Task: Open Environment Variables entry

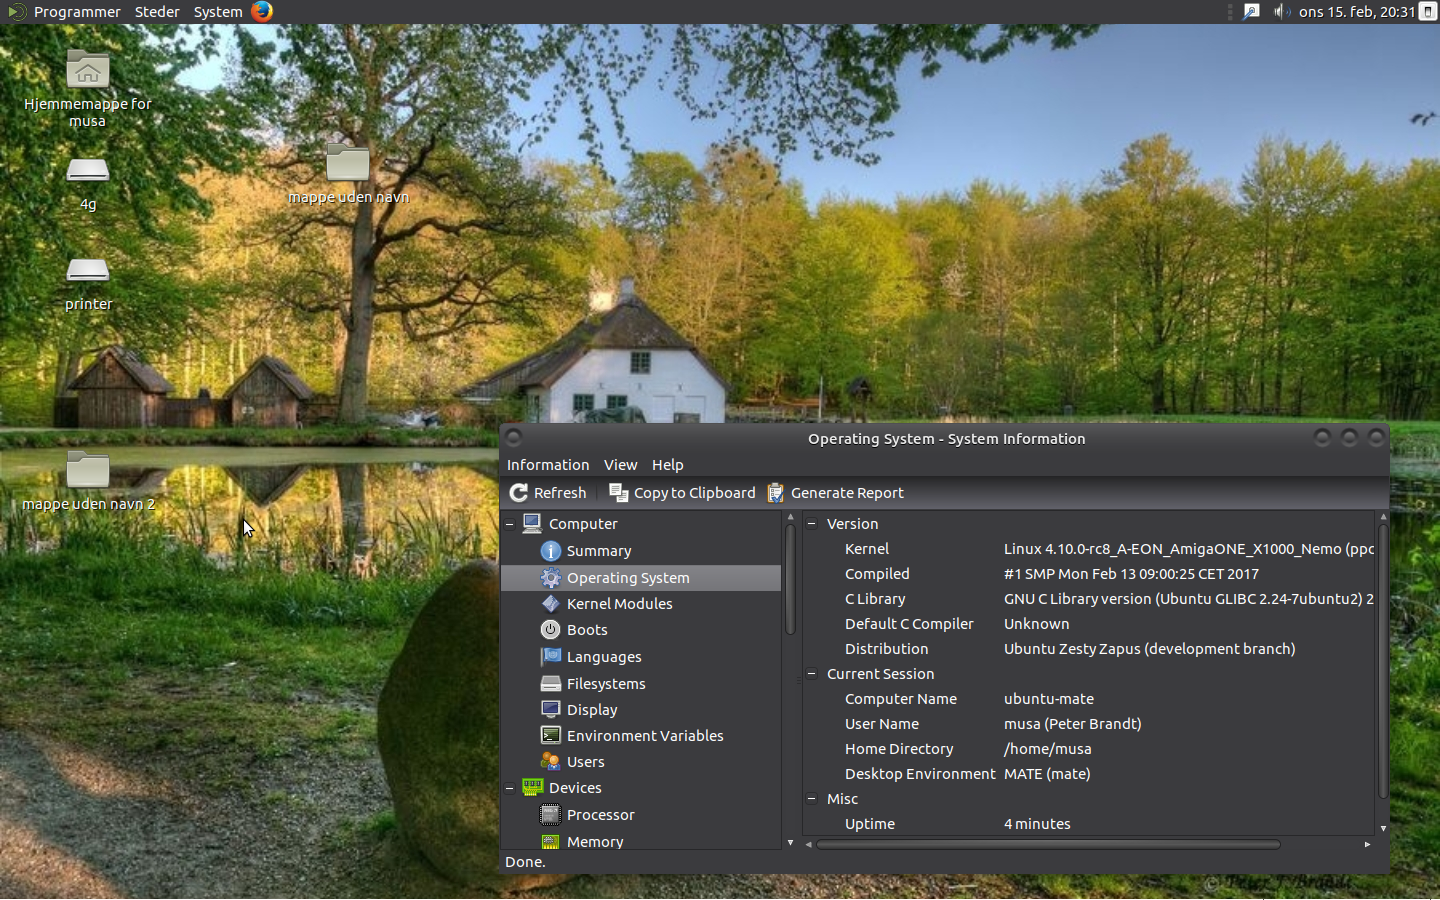Action: pos(644,736)
